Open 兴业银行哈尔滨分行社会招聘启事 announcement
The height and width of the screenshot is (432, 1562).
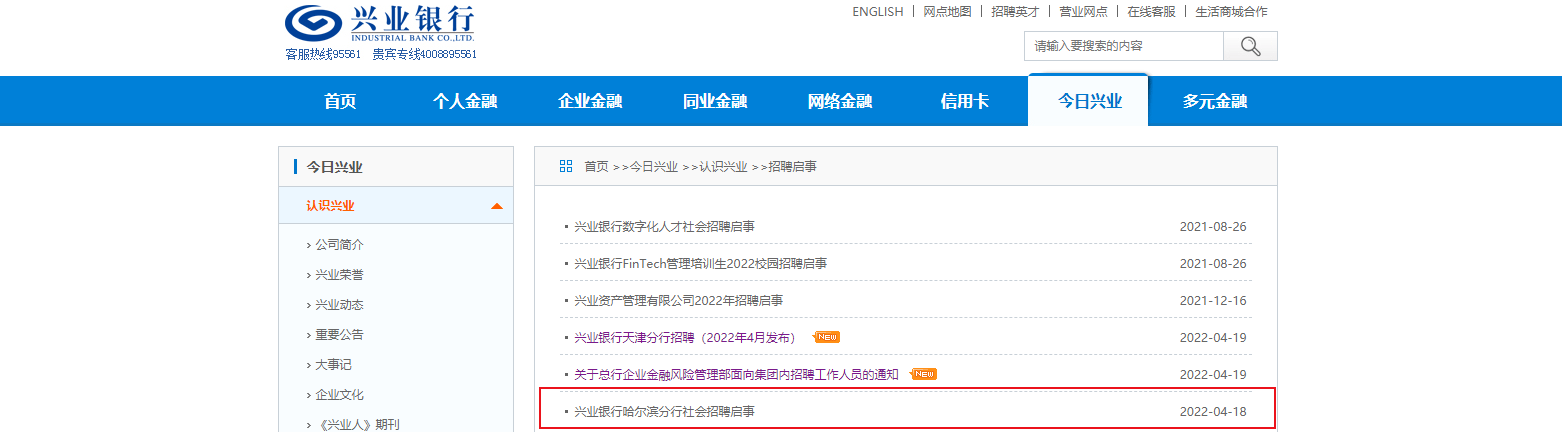click(x=664, y=412)
